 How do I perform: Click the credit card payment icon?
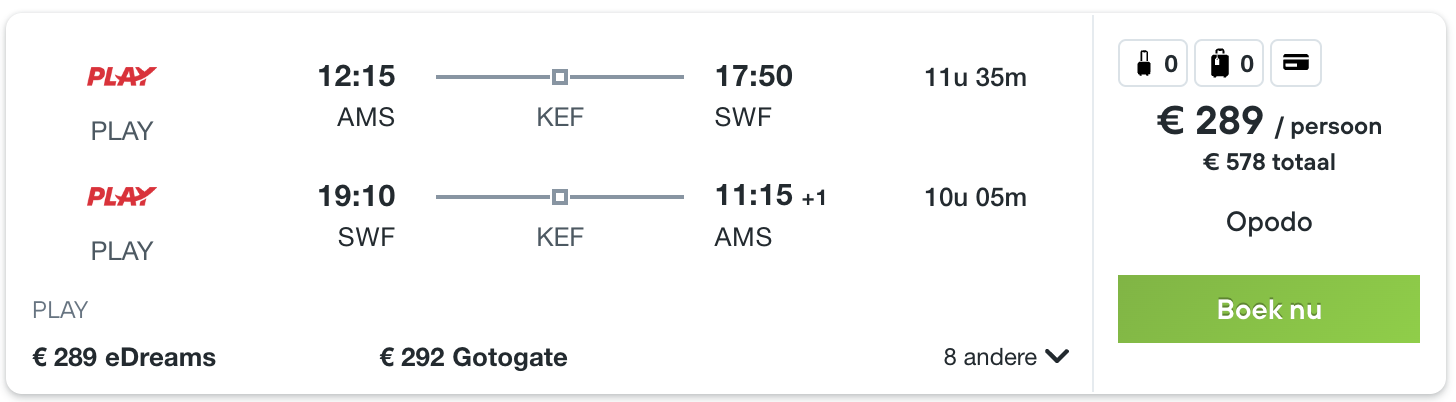point(1296,64)
